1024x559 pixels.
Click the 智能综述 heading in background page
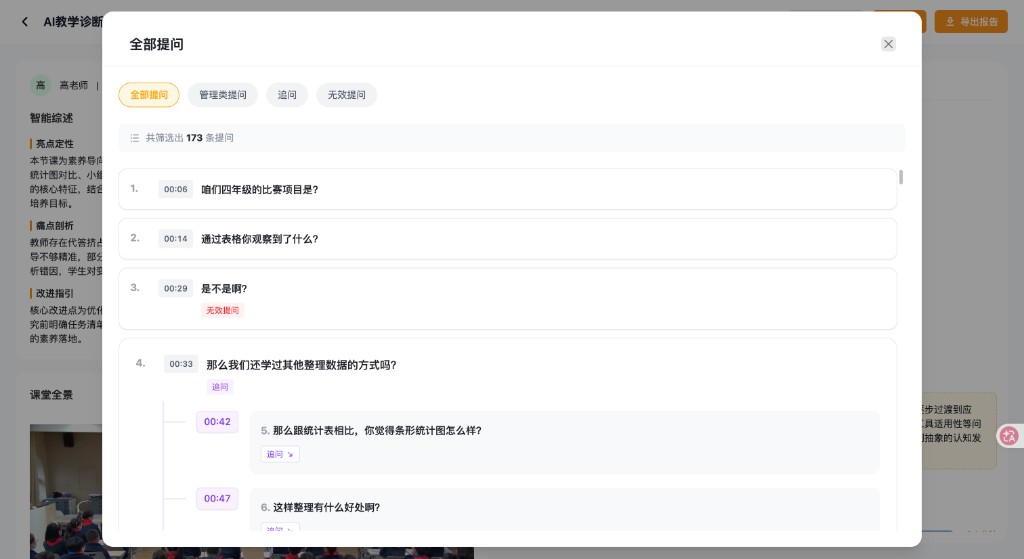[51, 118]
